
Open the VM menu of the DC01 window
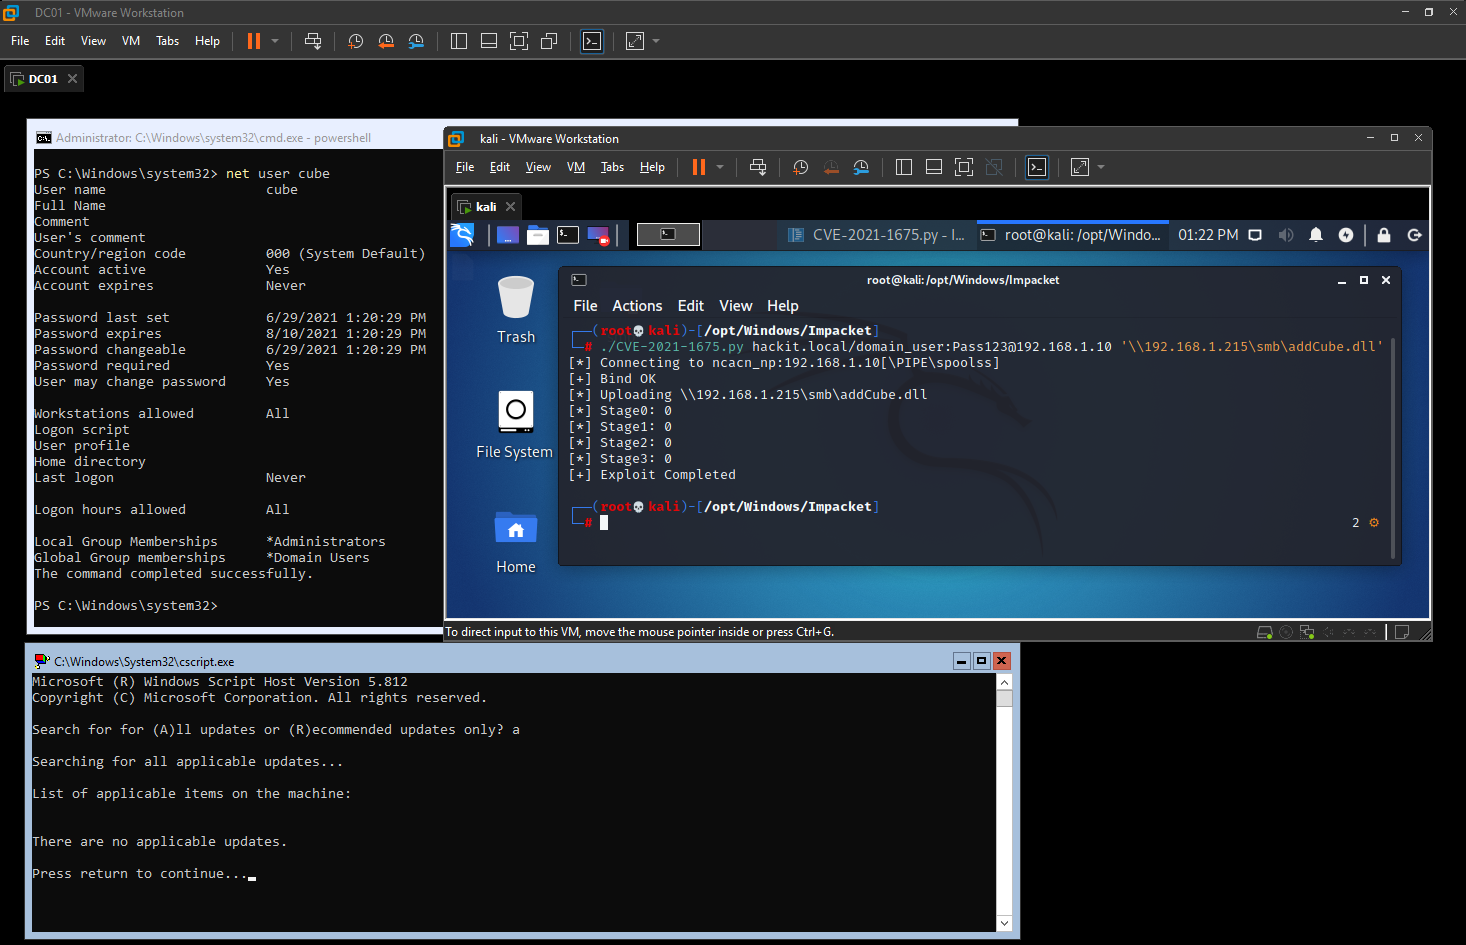pyautogui.click(x=131, y=41)
